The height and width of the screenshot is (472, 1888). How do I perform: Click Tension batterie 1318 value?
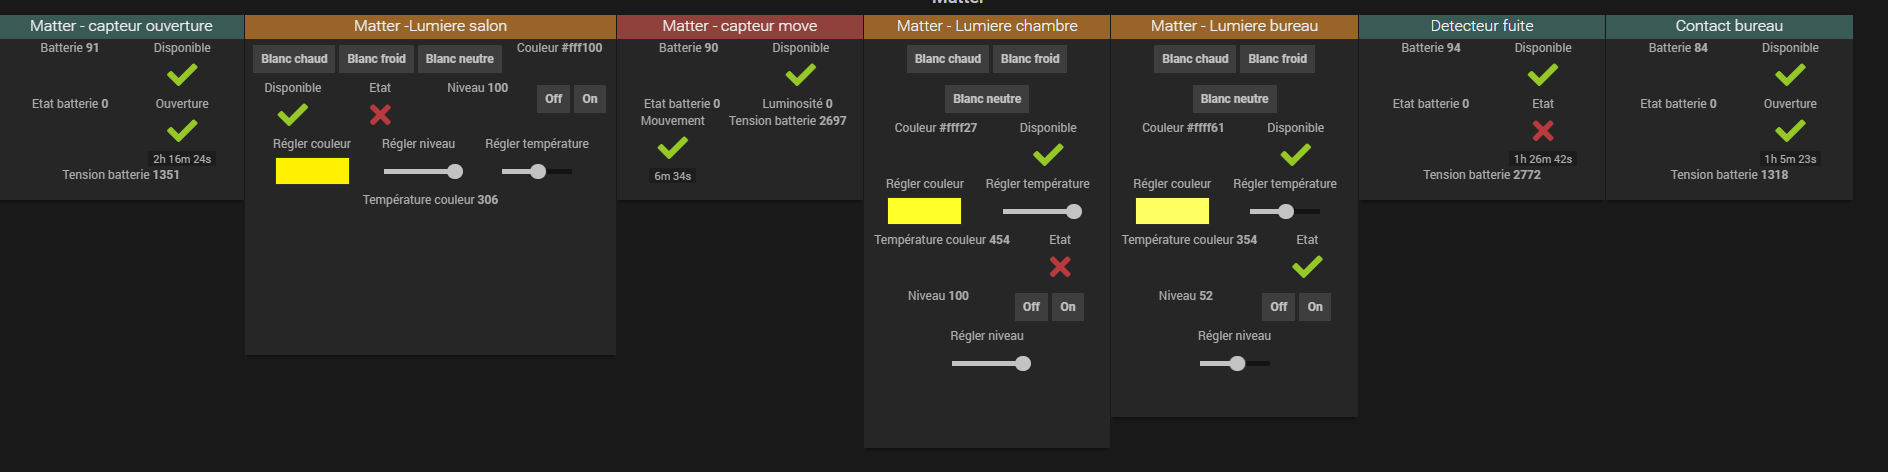(x=1729, y=175)
